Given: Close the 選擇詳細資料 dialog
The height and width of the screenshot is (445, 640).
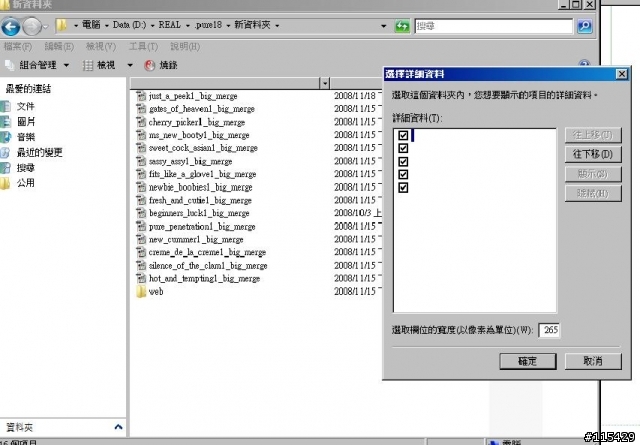Looking at the screenshot, I should (x=621, y=74).
